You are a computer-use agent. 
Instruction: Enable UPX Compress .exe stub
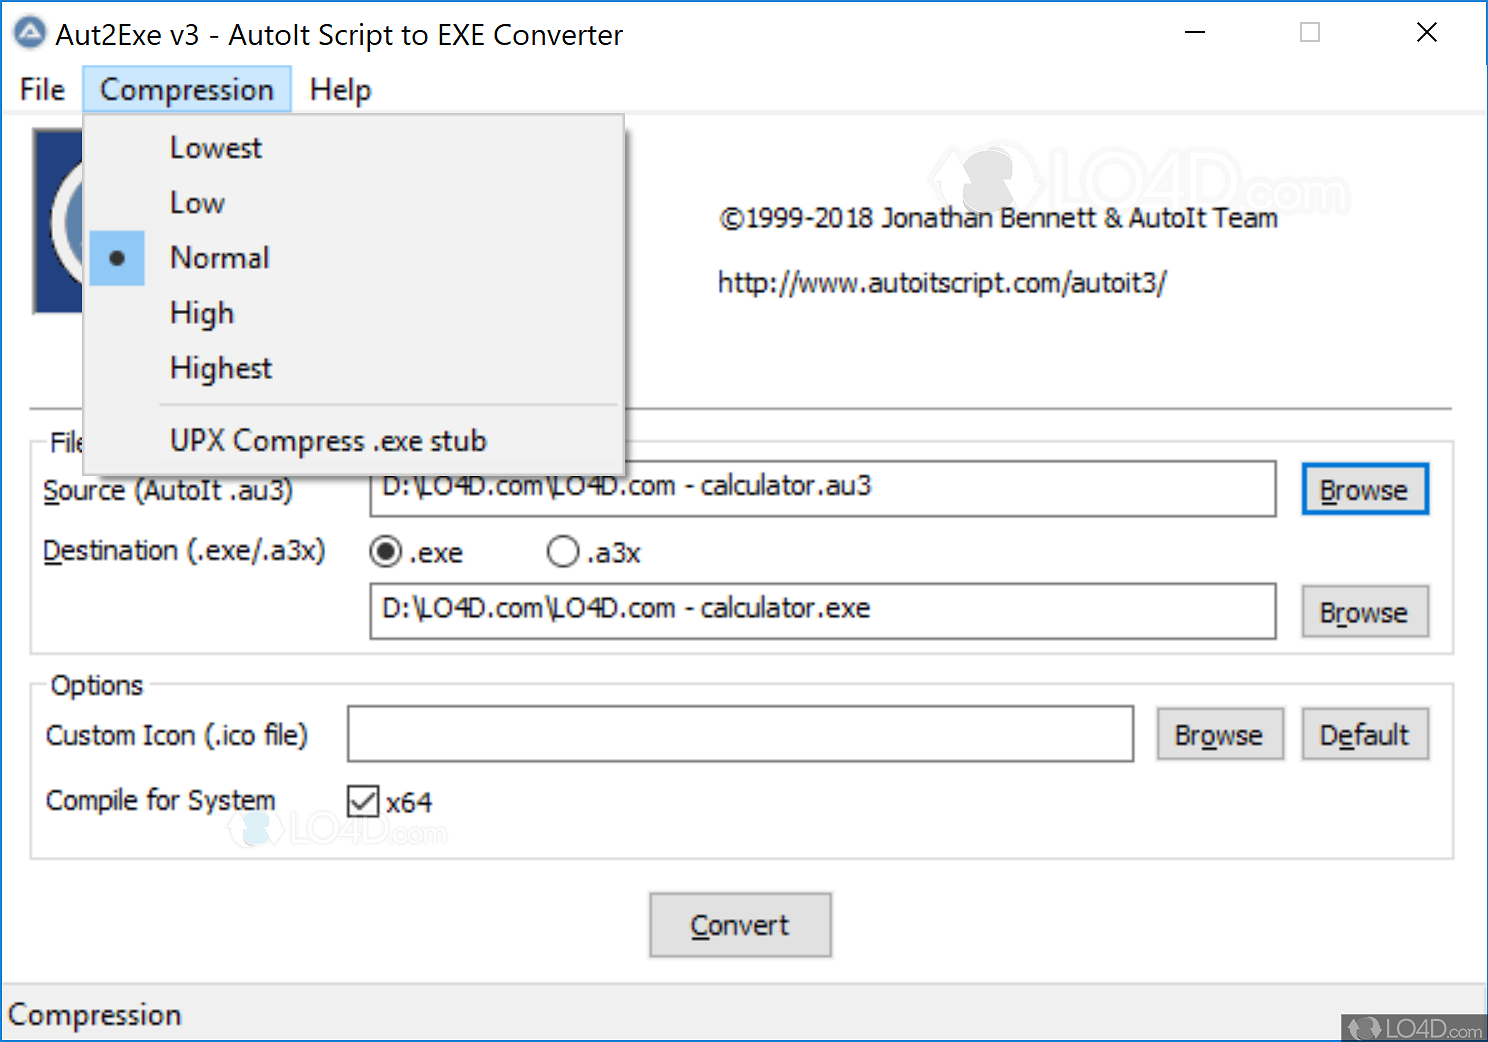(x=328, y=440)
